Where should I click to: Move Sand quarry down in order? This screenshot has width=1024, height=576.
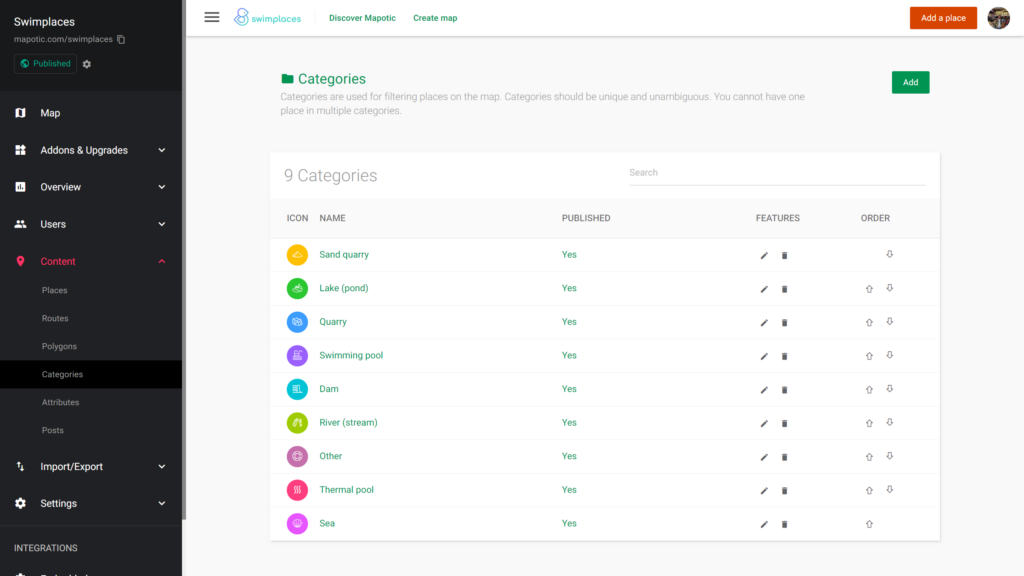889,255
